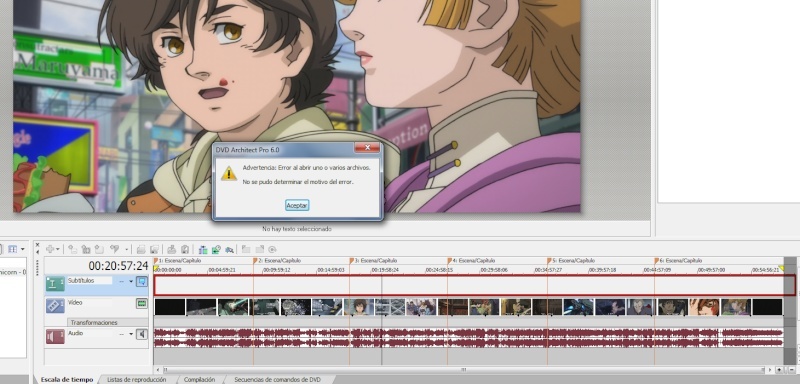Click the timeline scrollbar left arrow

(158, 370)
